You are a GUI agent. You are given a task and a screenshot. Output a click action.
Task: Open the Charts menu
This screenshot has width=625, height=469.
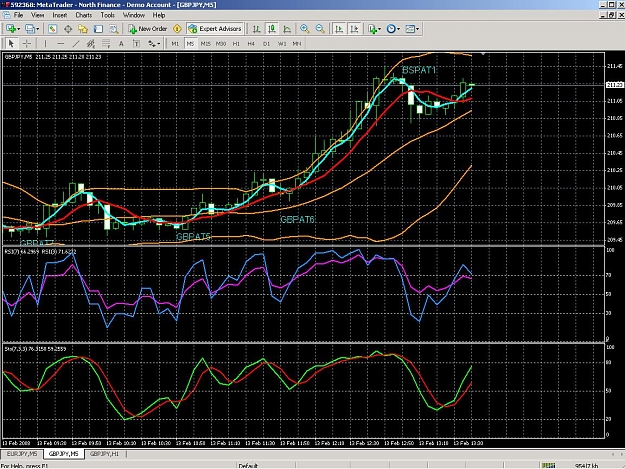[84, 15]
